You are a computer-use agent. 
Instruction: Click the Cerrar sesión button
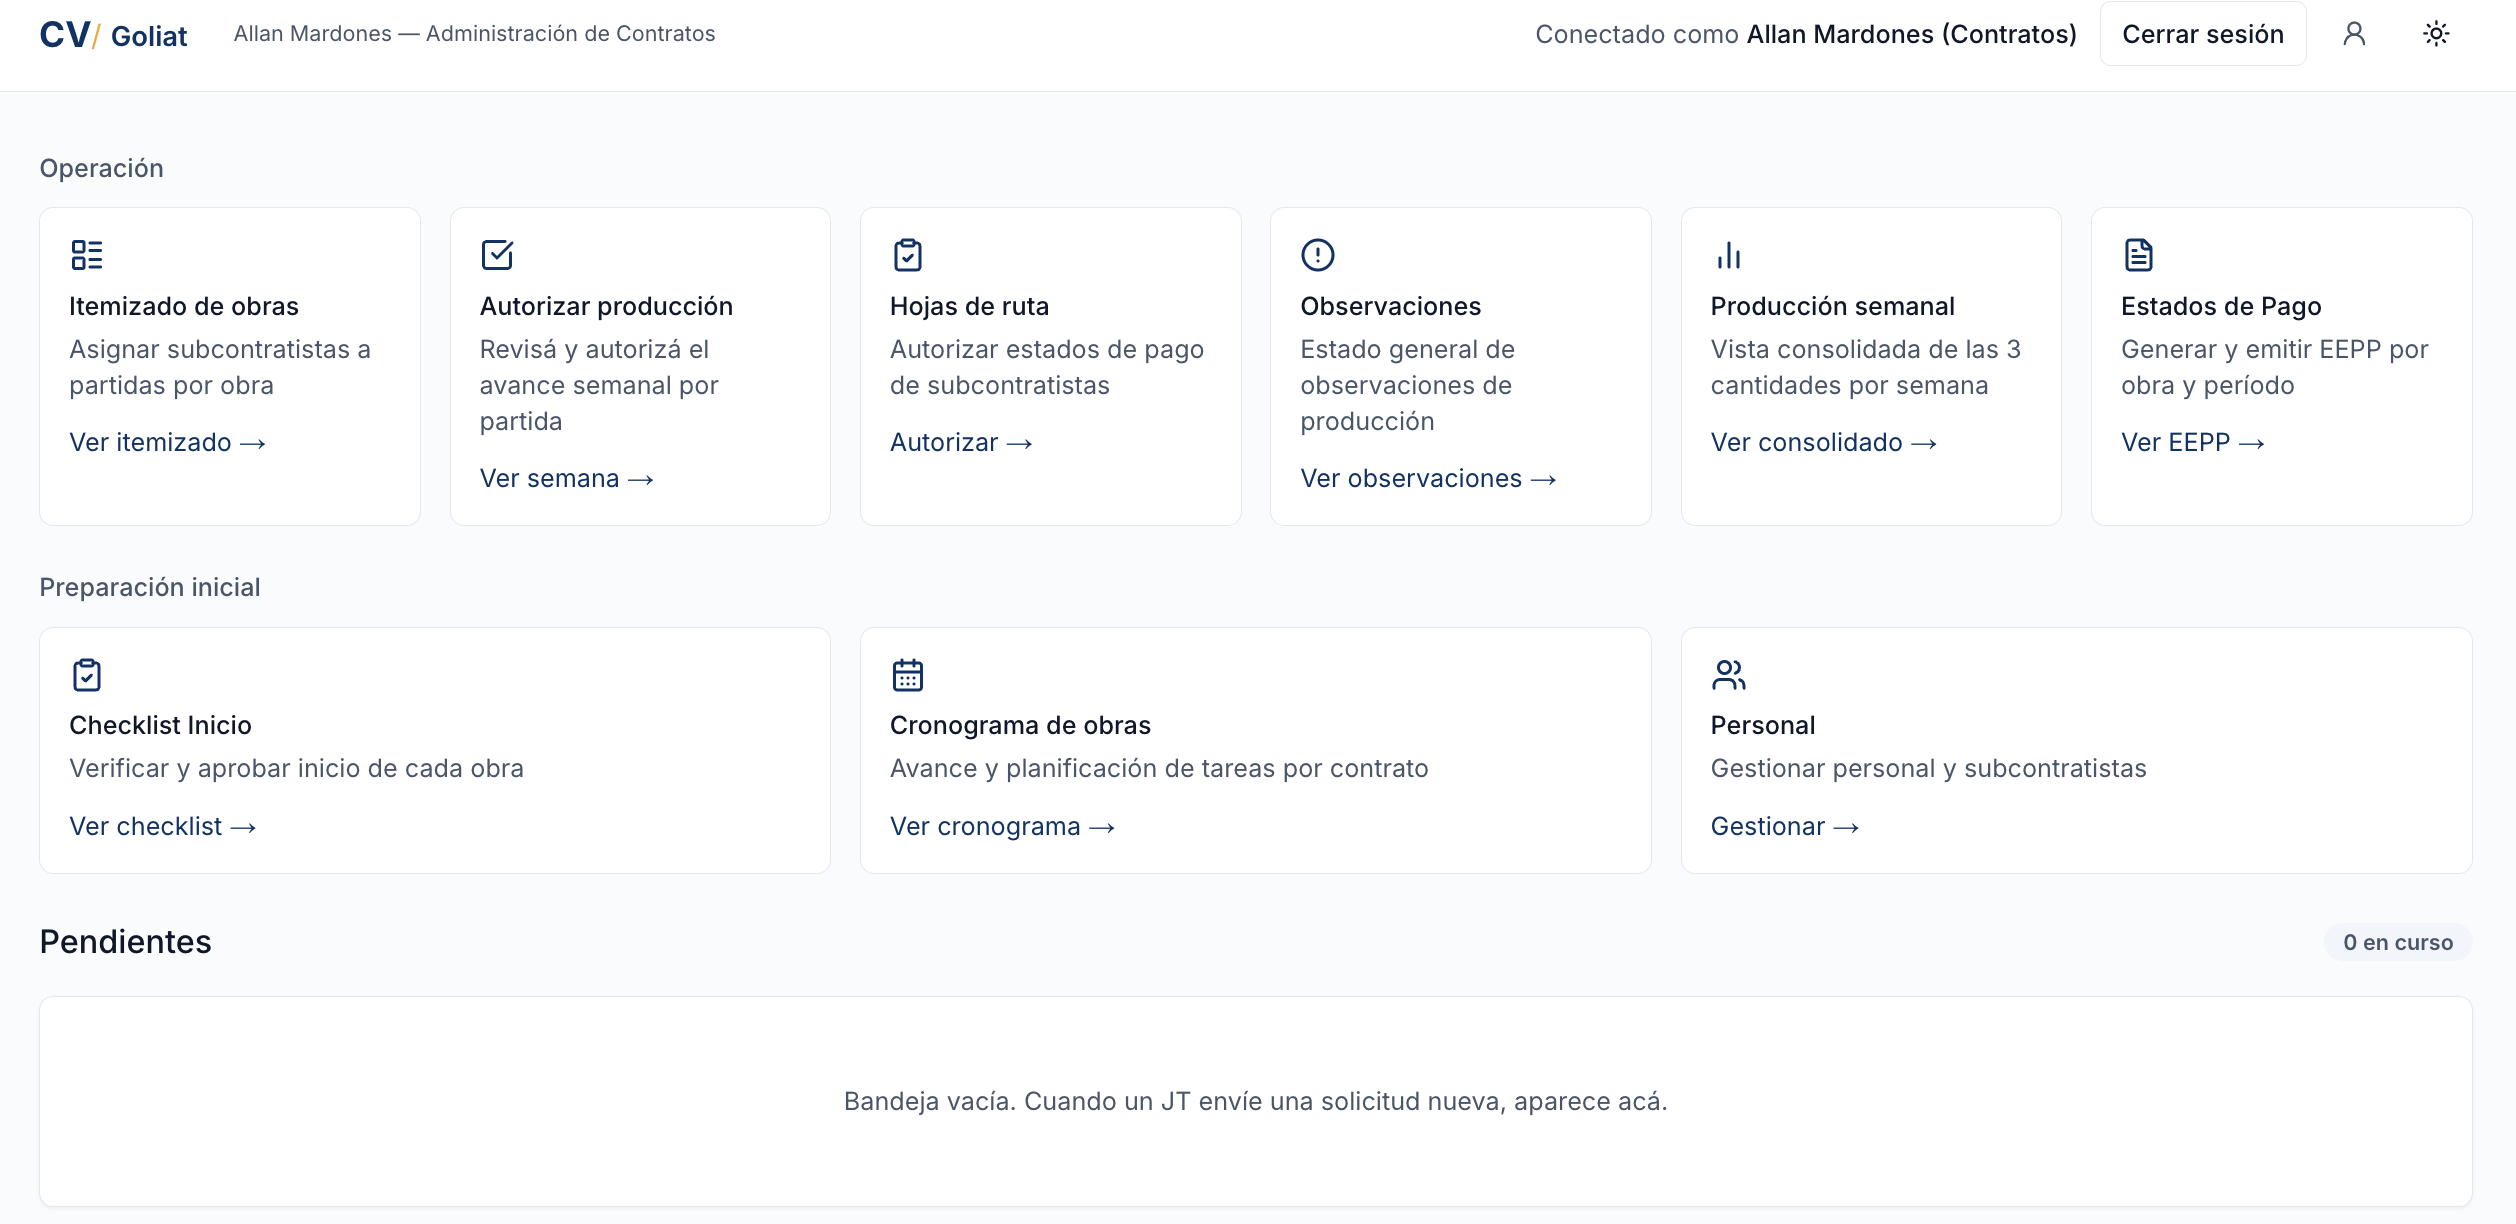2203,34
